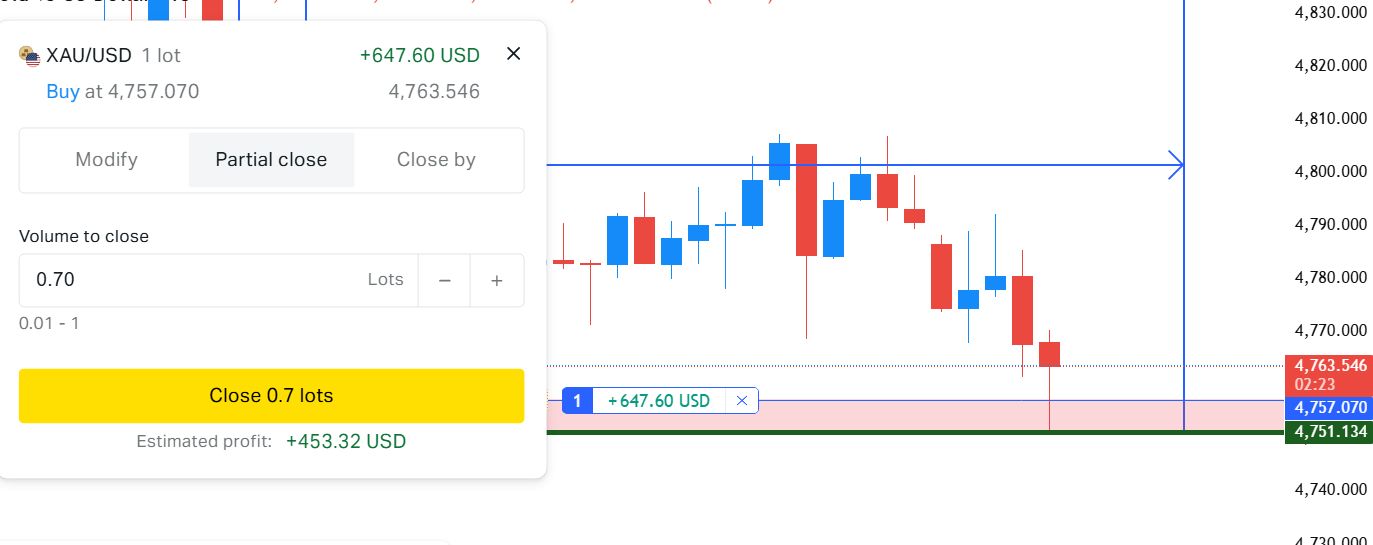Close the XAU/USD position panel
This screenshot has height=545, width=1373.
click(x=513, y=54)
